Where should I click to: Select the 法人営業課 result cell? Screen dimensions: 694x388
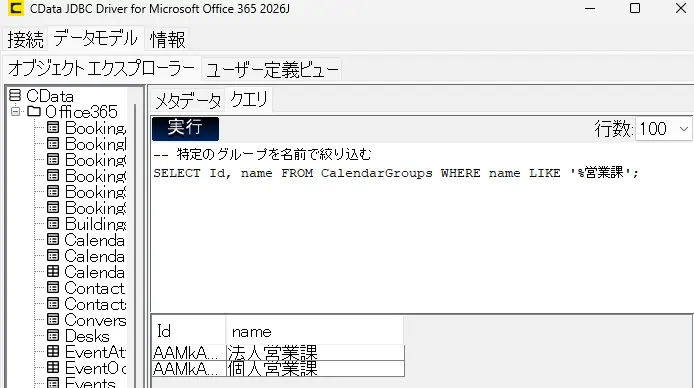click(315, 353)
